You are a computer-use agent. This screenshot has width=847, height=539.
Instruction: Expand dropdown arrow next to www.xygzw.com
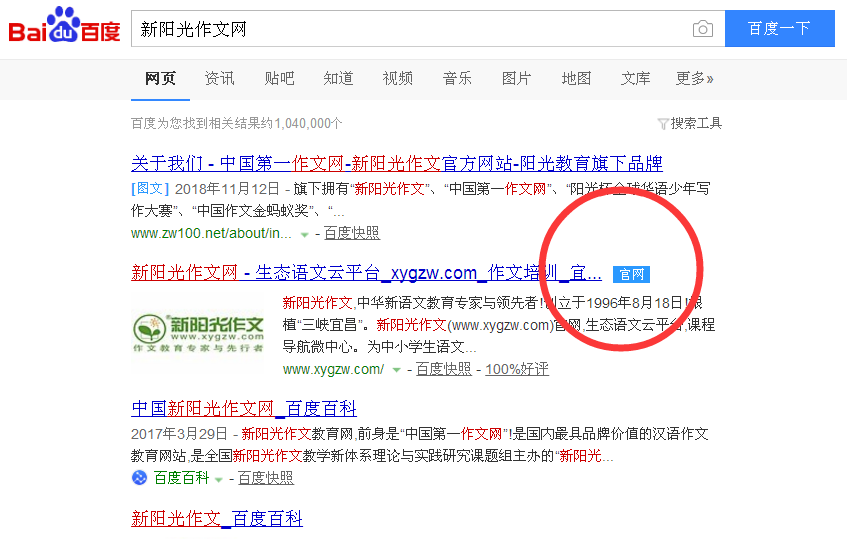tap(396, 370)
